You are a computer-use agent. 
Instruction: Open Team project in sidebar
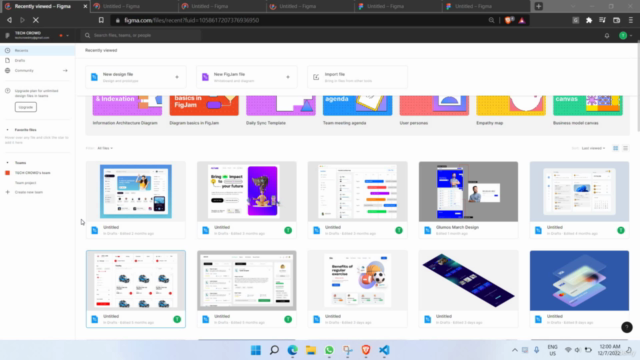coord(25,183)
